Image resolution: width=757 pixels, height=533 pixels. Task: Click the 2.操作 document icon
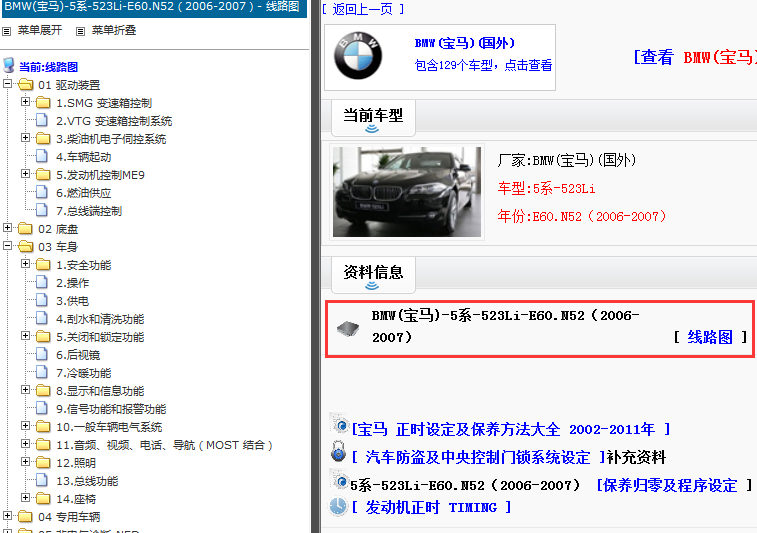coord(42,282)
